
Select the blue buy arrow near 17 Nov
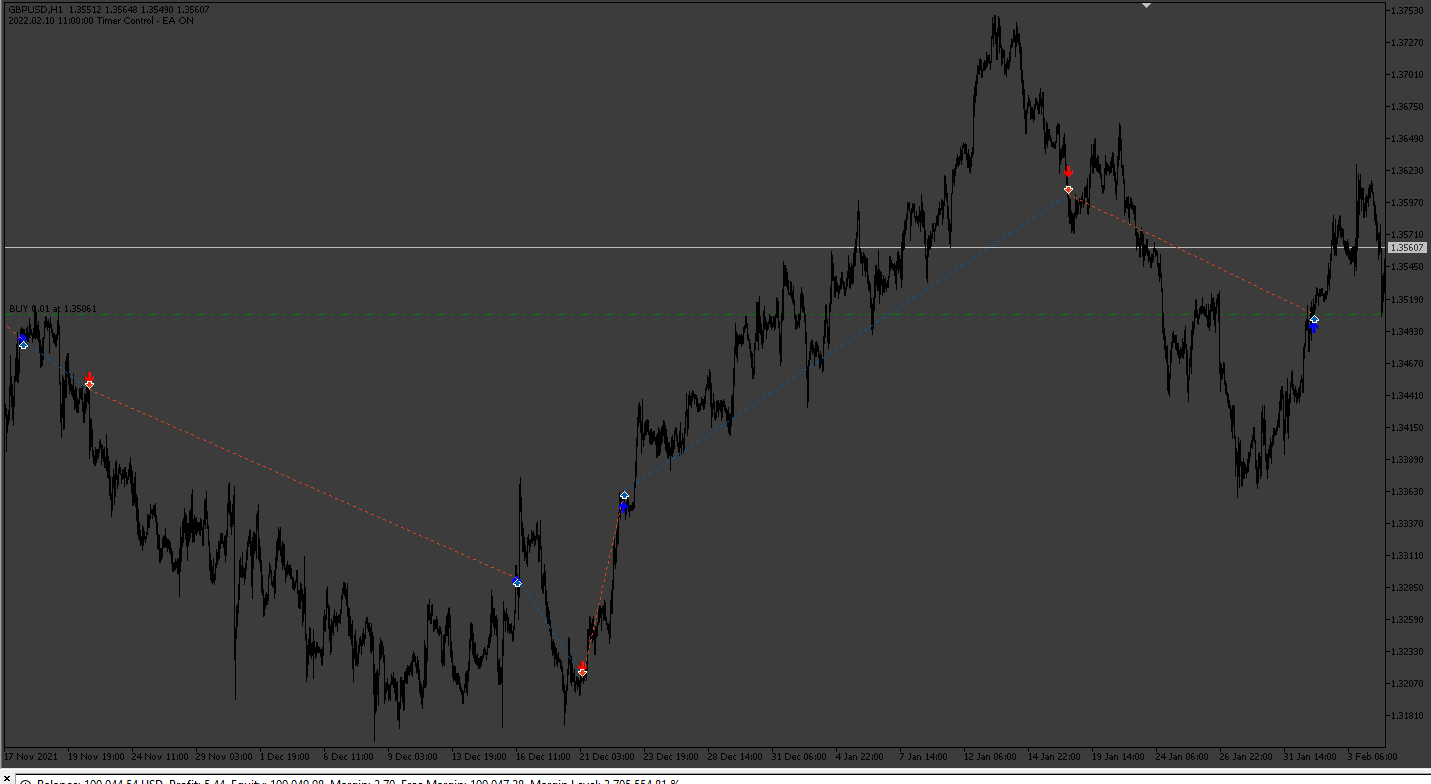[23, 339]
